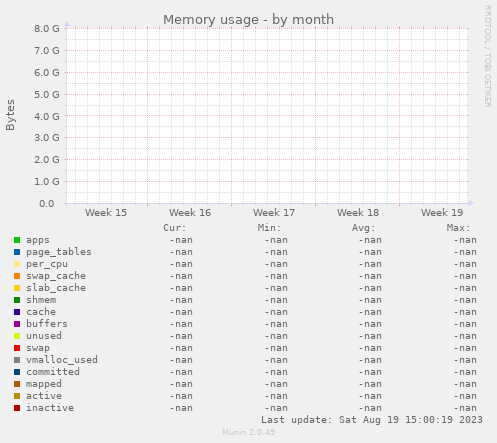Click the 'Week 17' x-axis label

coord(274,213)
